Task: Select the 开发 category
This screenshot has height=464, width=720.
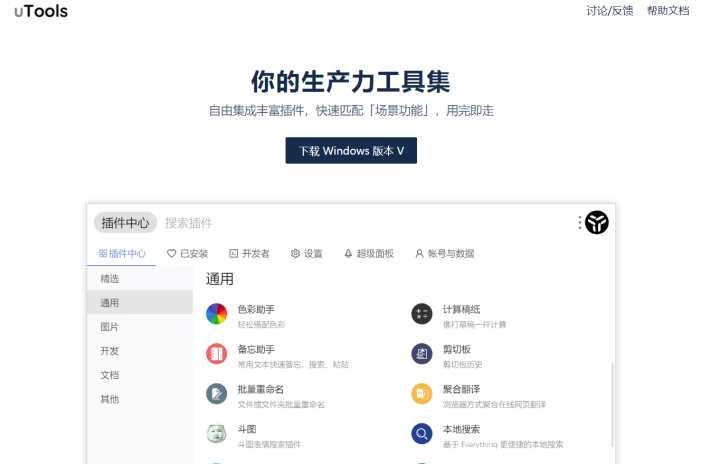Action: tap(140, 351)
